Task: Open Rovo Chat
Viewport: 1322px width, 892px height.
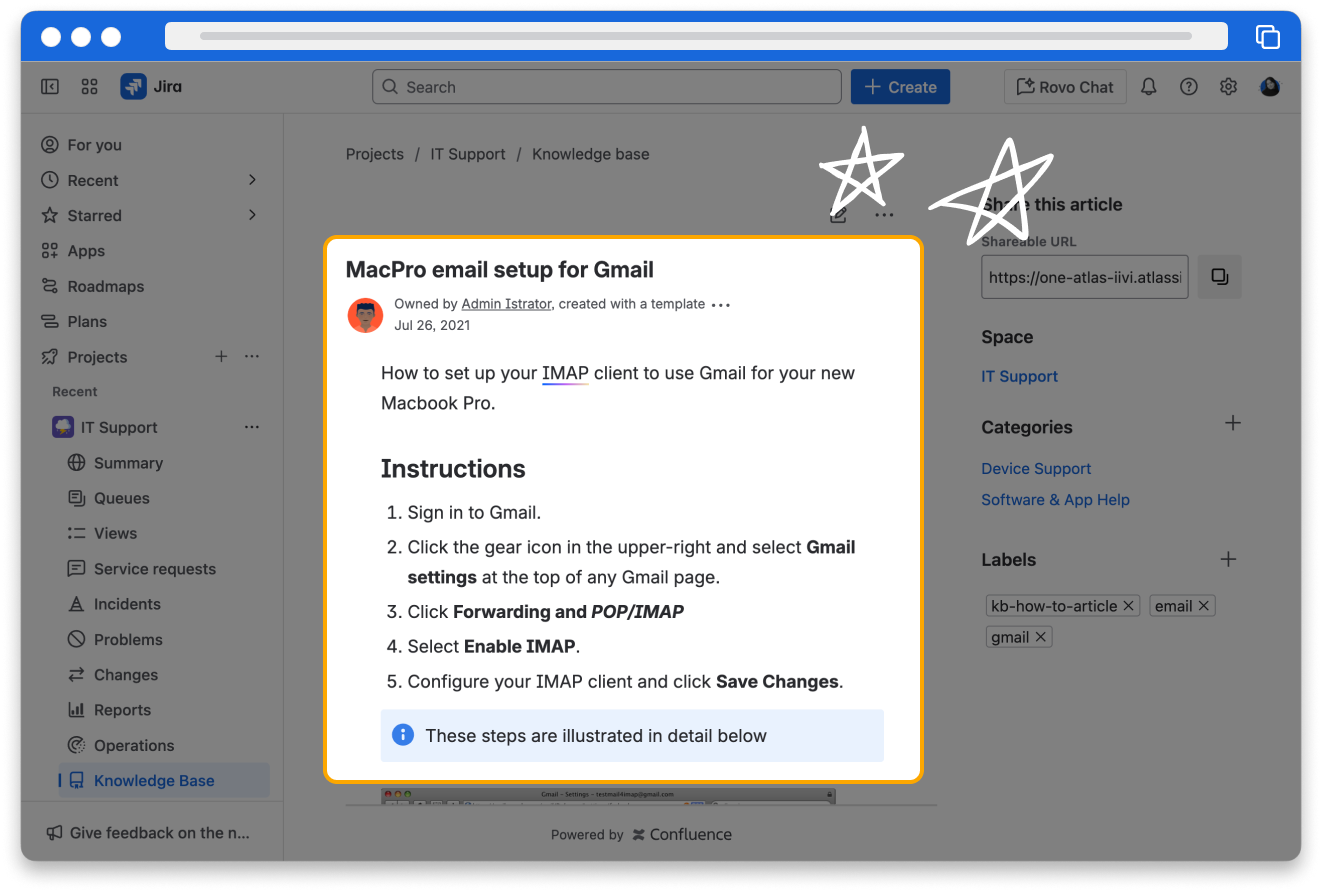Action: click(x=1065, y=87)
